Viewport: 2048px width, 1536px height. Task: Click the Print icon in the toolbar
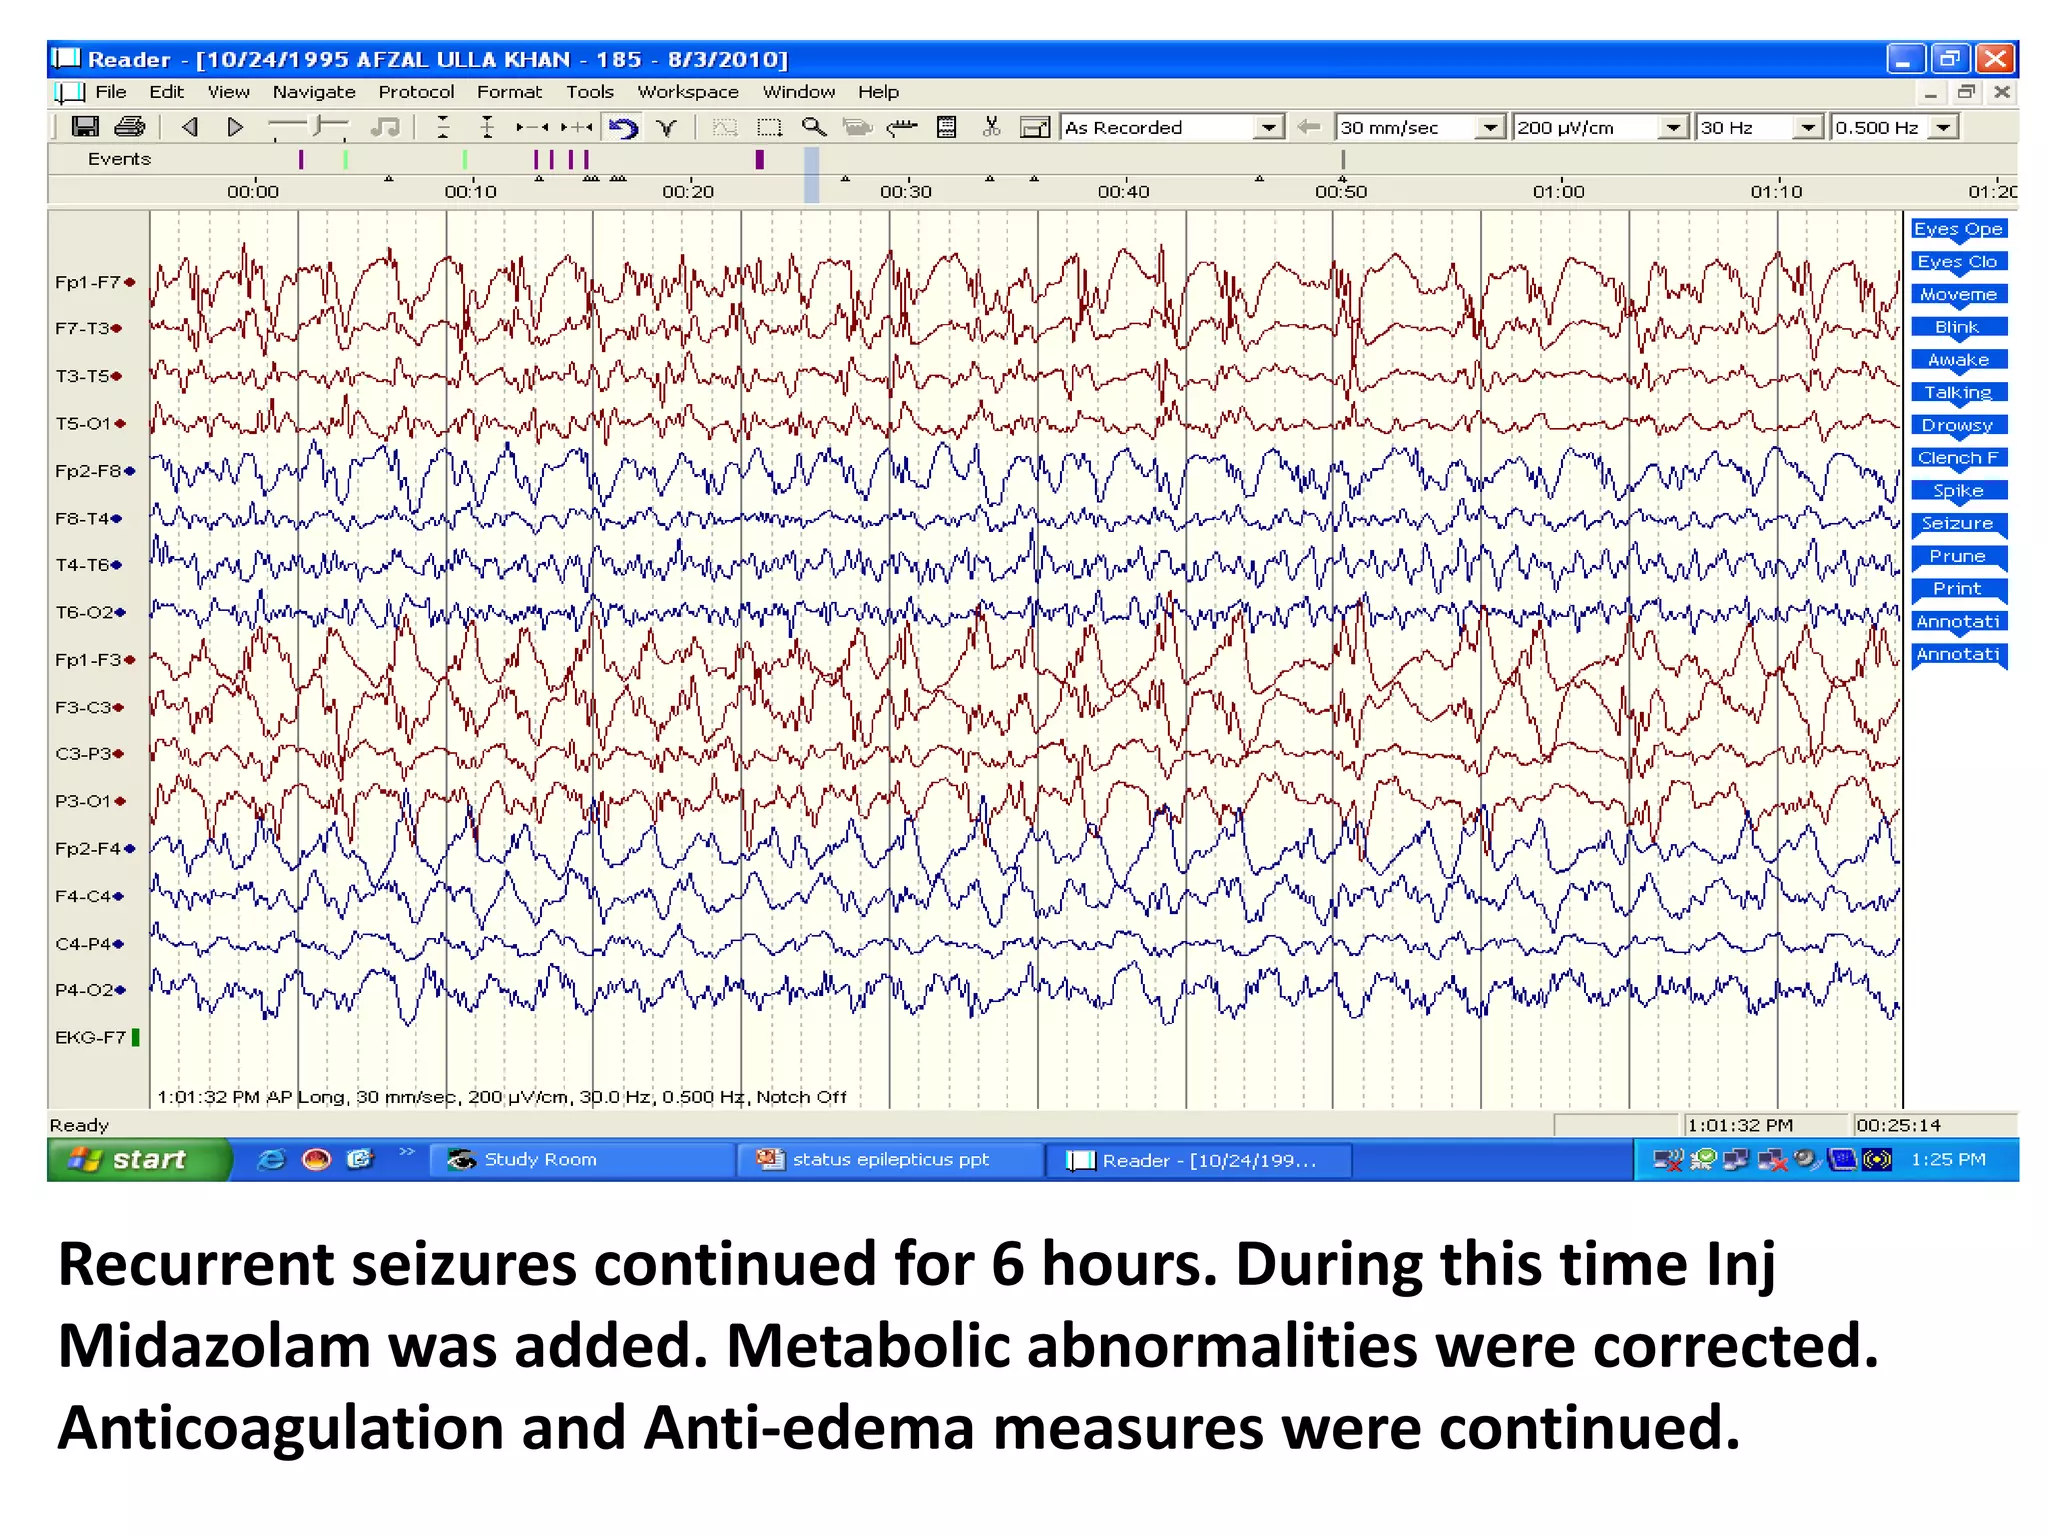pyautogui.click(x=130, y=127)
